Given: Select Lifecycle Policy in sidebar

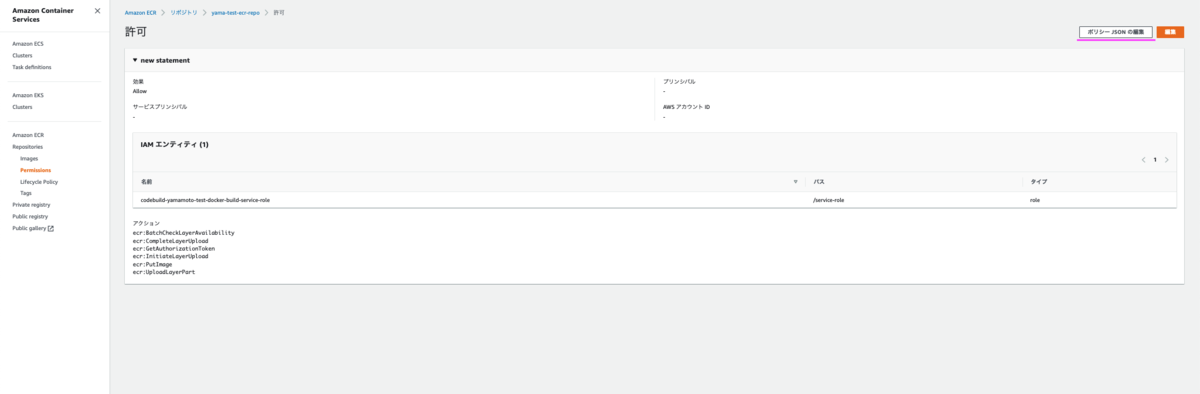Looking at the screenshot, I should (39, 182).
